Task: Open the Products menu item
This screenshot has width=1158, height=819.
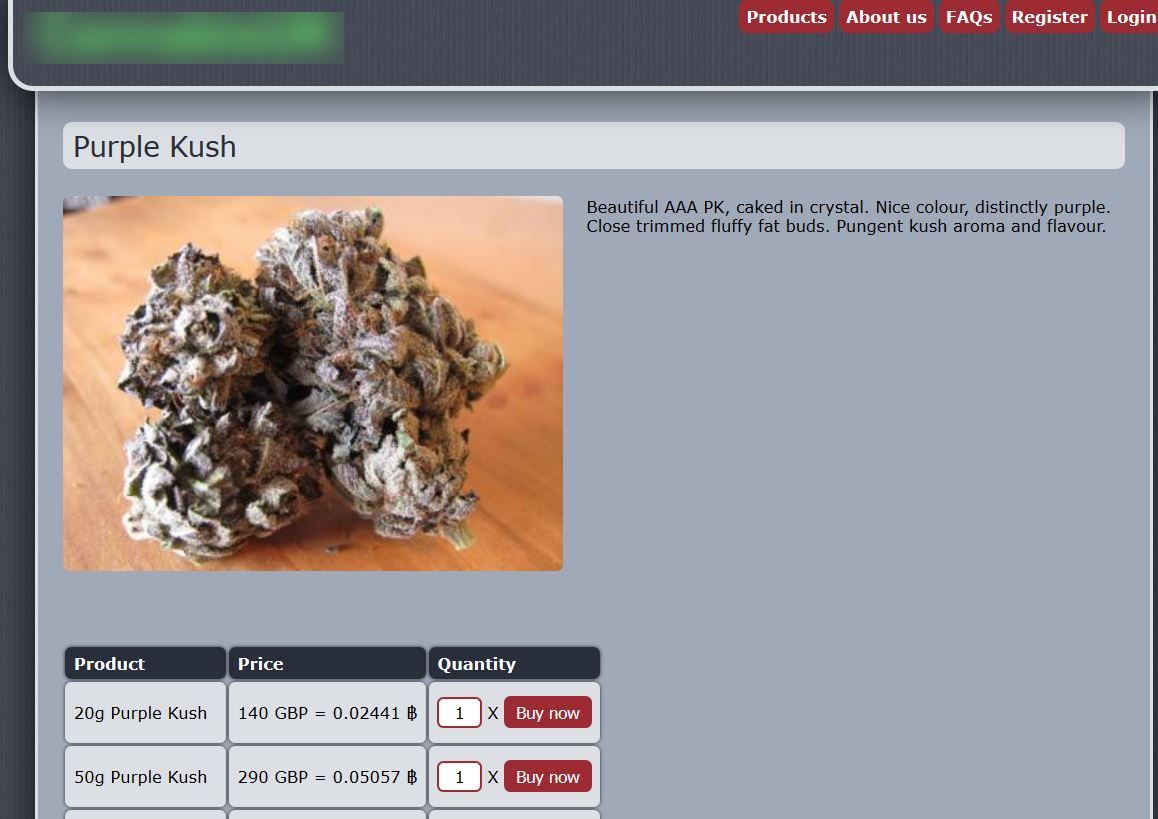Action: tap(786, 17)
